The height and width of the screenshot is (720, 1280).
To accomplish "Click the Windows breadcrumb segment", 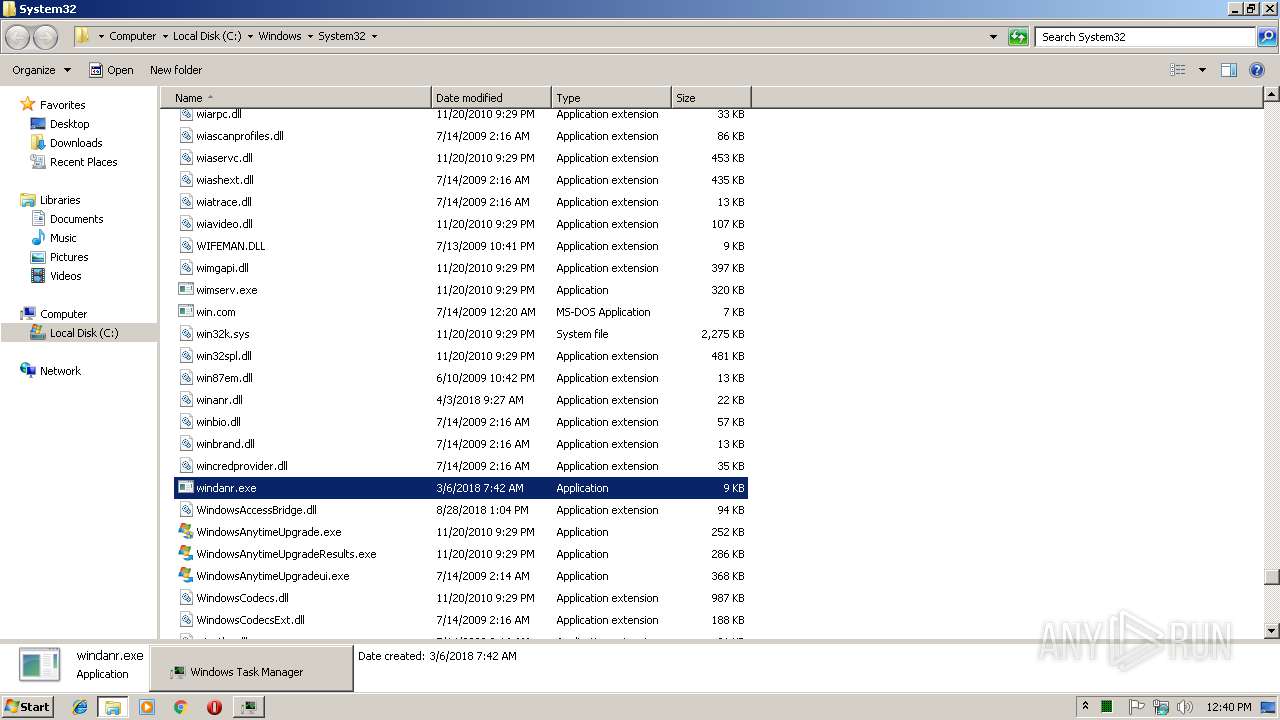I will (280, 36).
